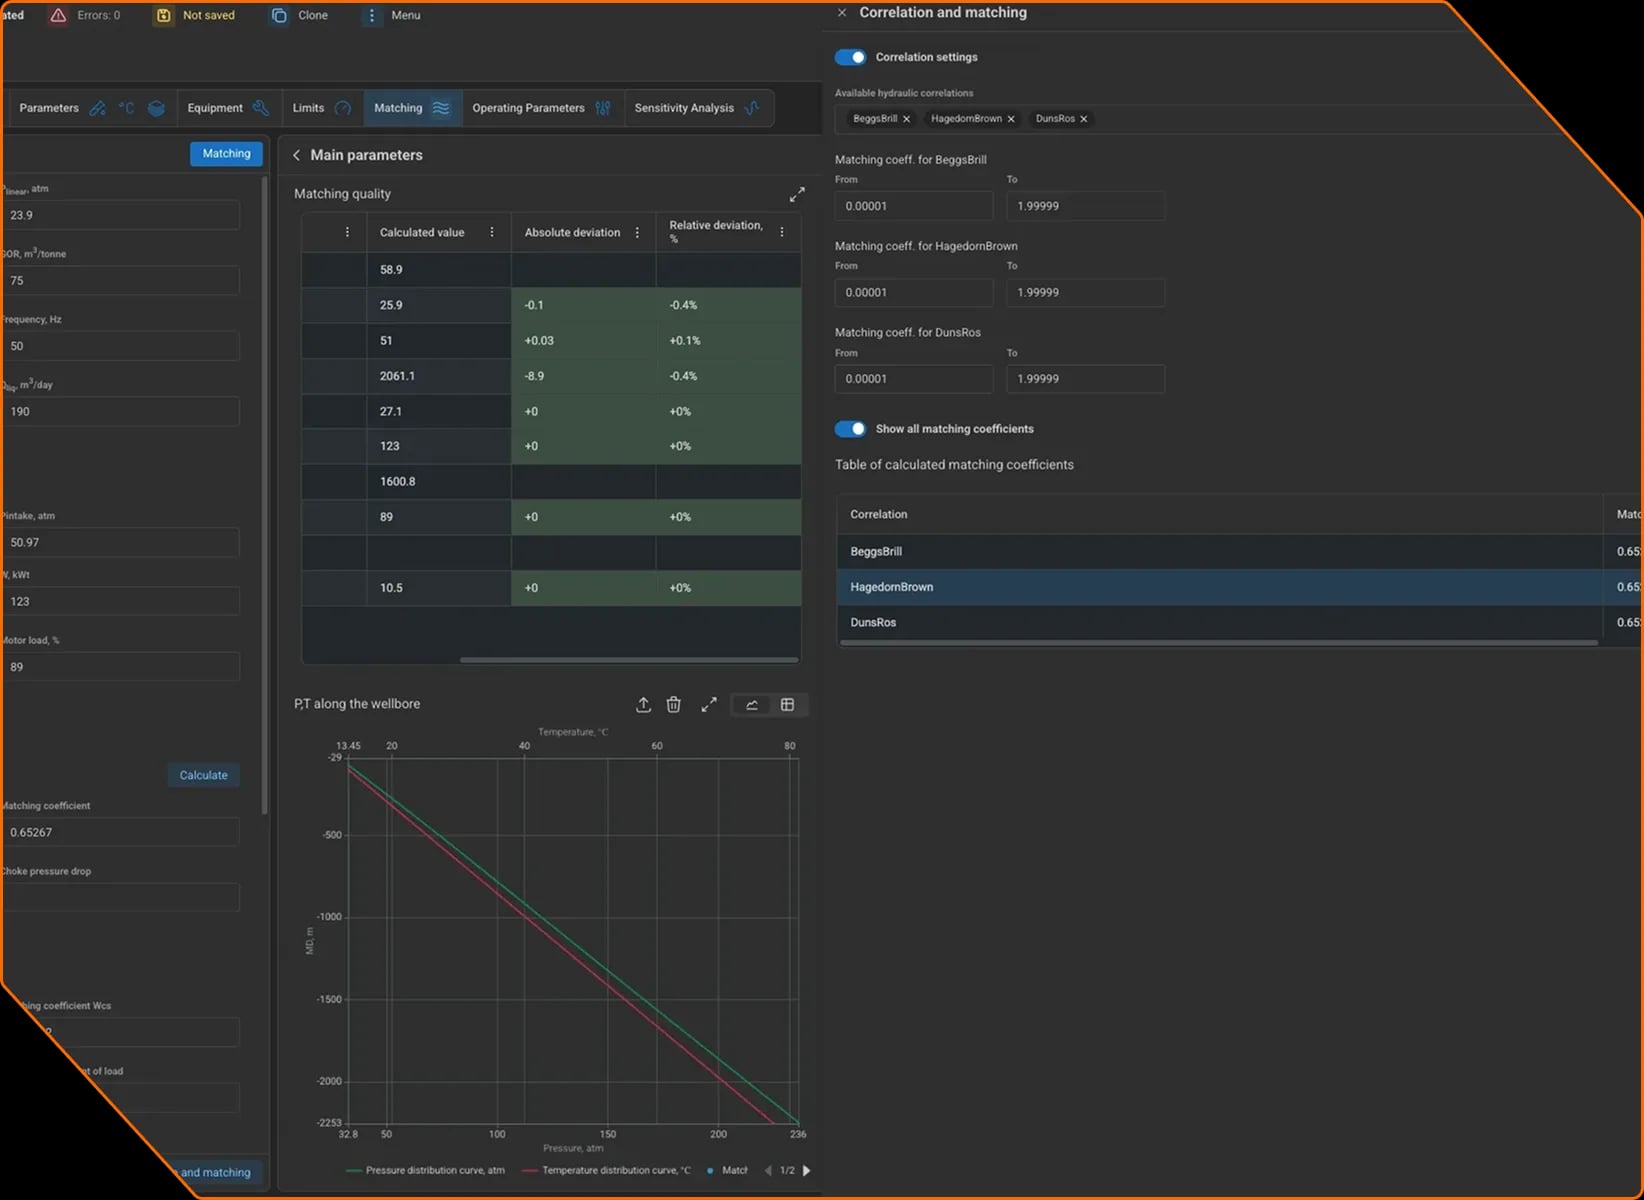Select HagedornBrown row in coefficients table

(1240, 587)
